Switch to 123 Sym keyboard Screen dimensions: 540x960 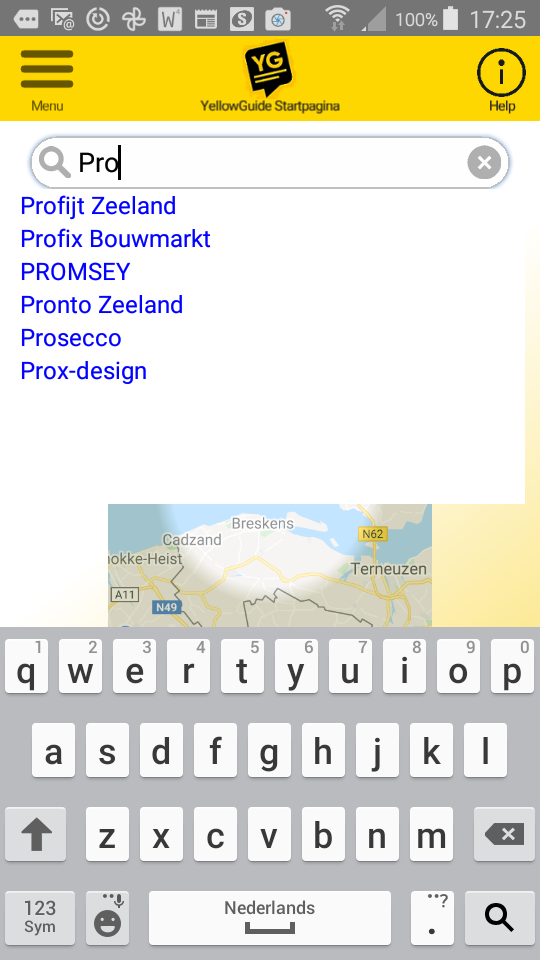point(40,918)
